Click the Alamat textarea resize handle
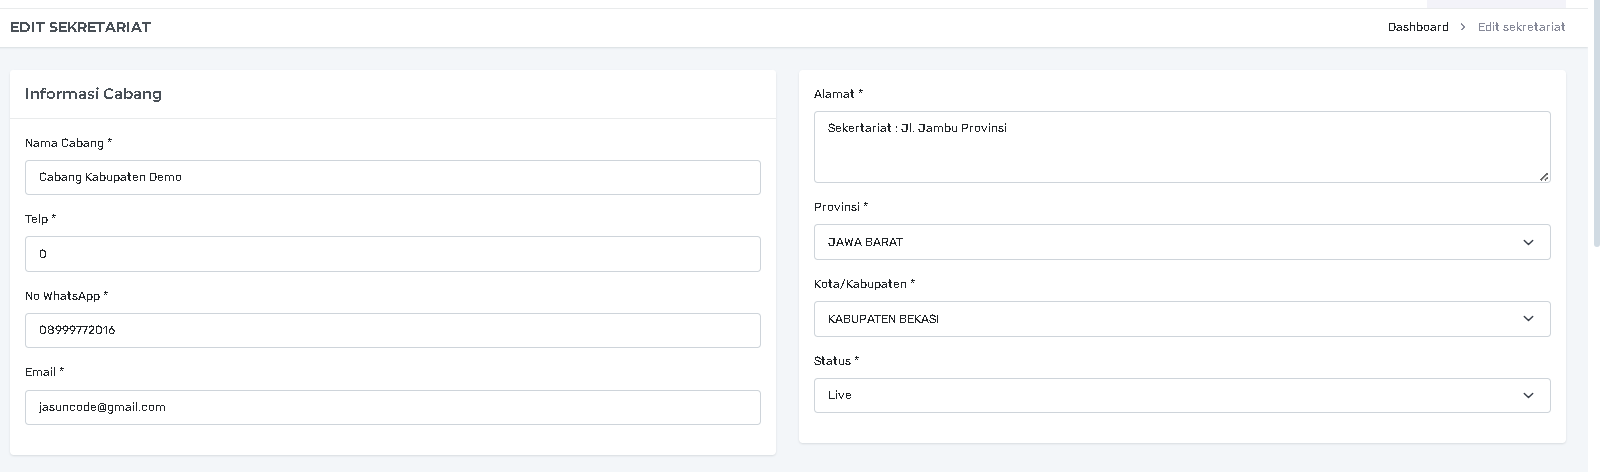 point(1544,176)
